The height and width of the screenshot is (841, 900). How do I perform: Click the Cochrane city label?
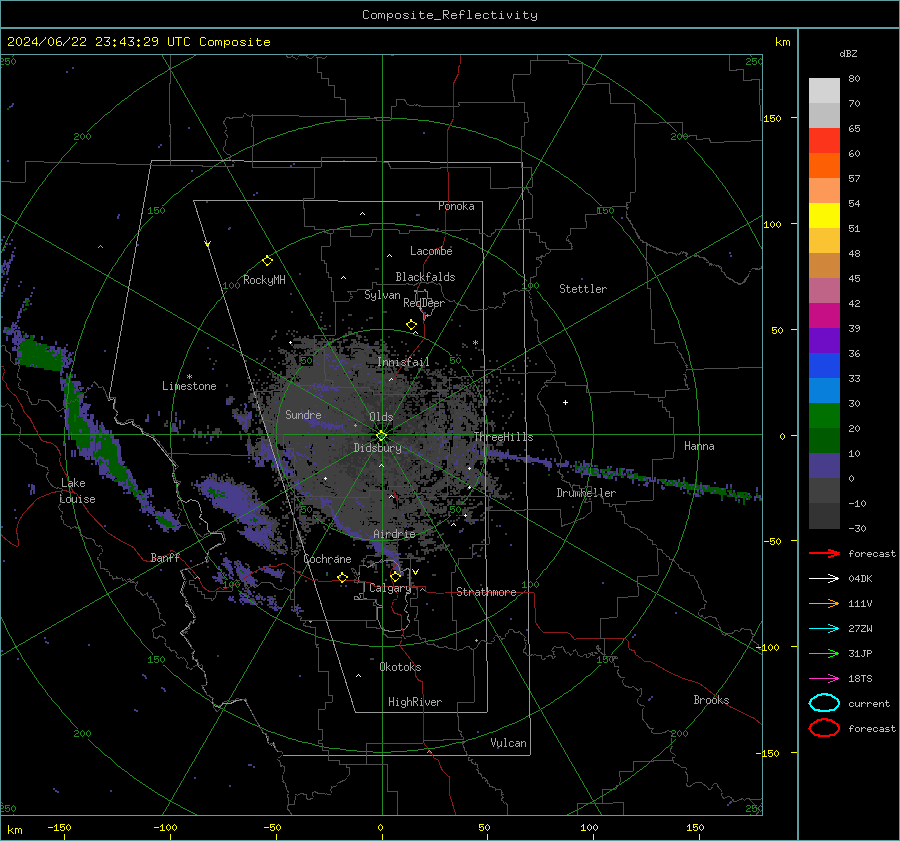[327, 559]
